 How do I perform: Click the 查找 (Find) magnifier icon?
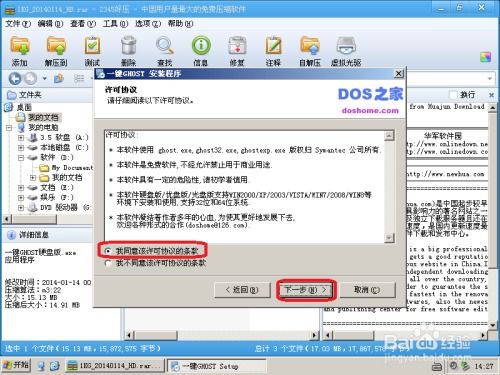tap(165, 51)
